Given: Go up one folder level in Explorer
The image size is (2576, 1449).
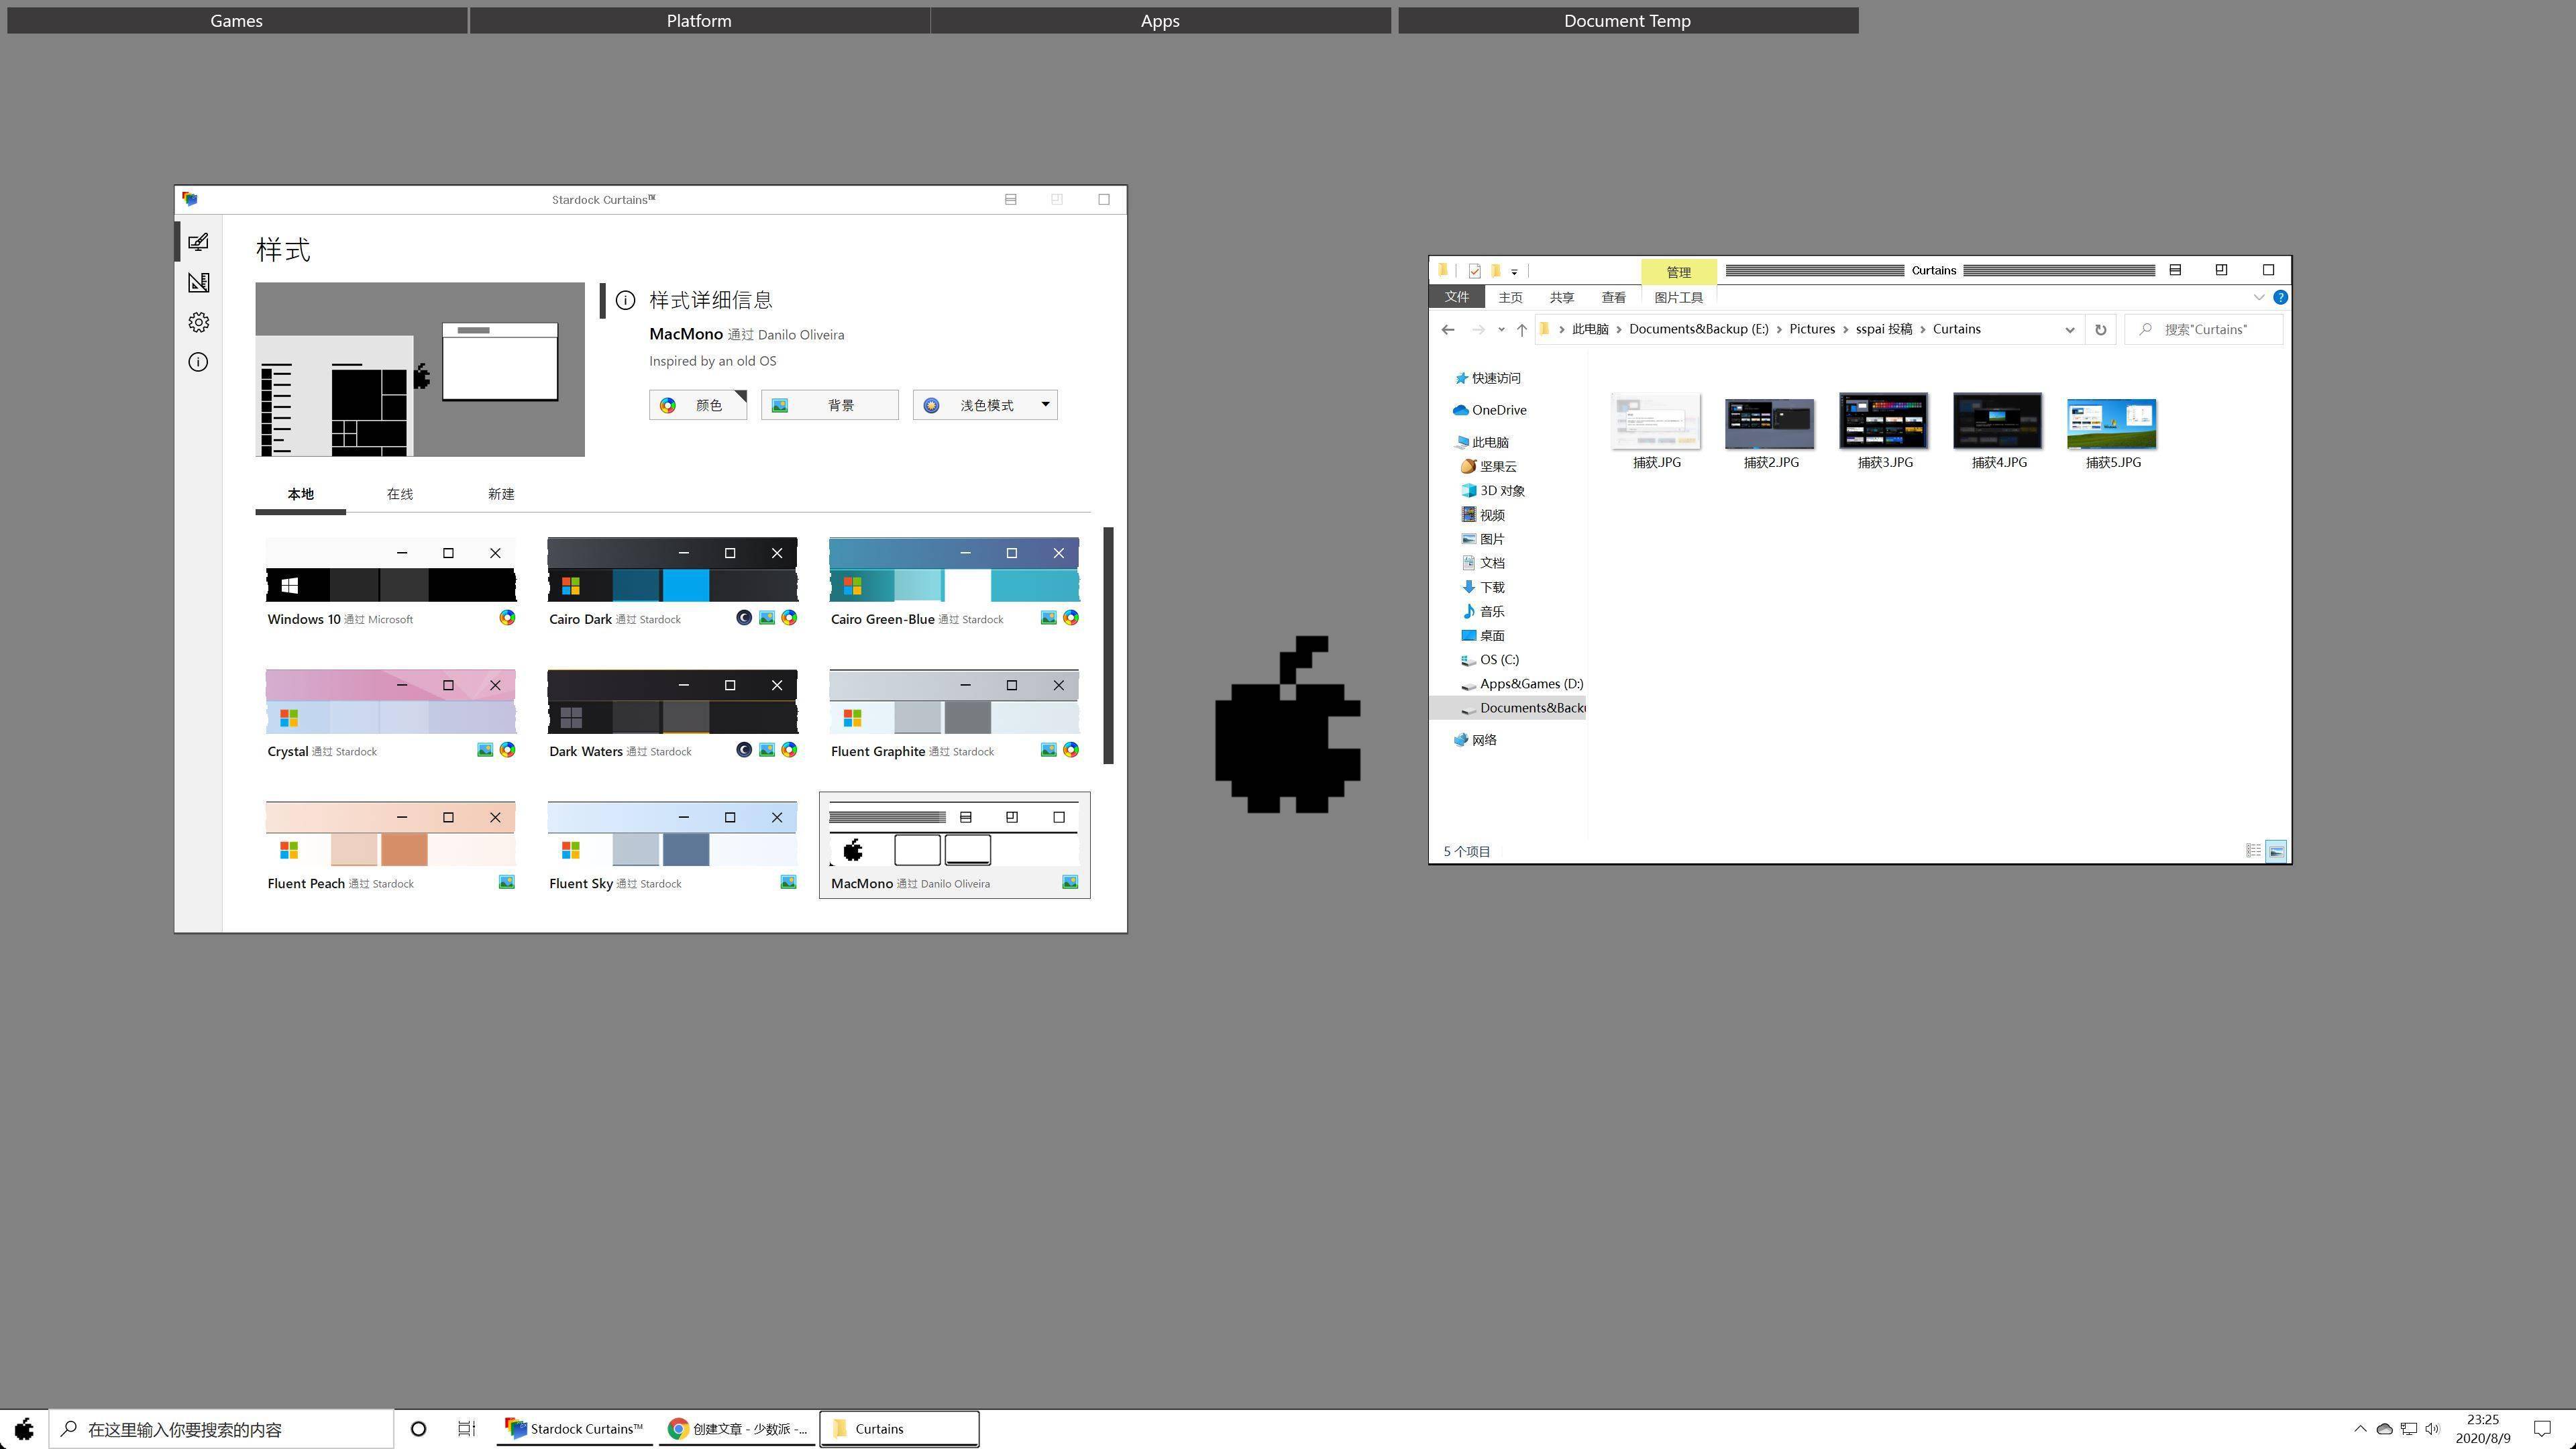Looking at the screenshot, I should 1521,330.
